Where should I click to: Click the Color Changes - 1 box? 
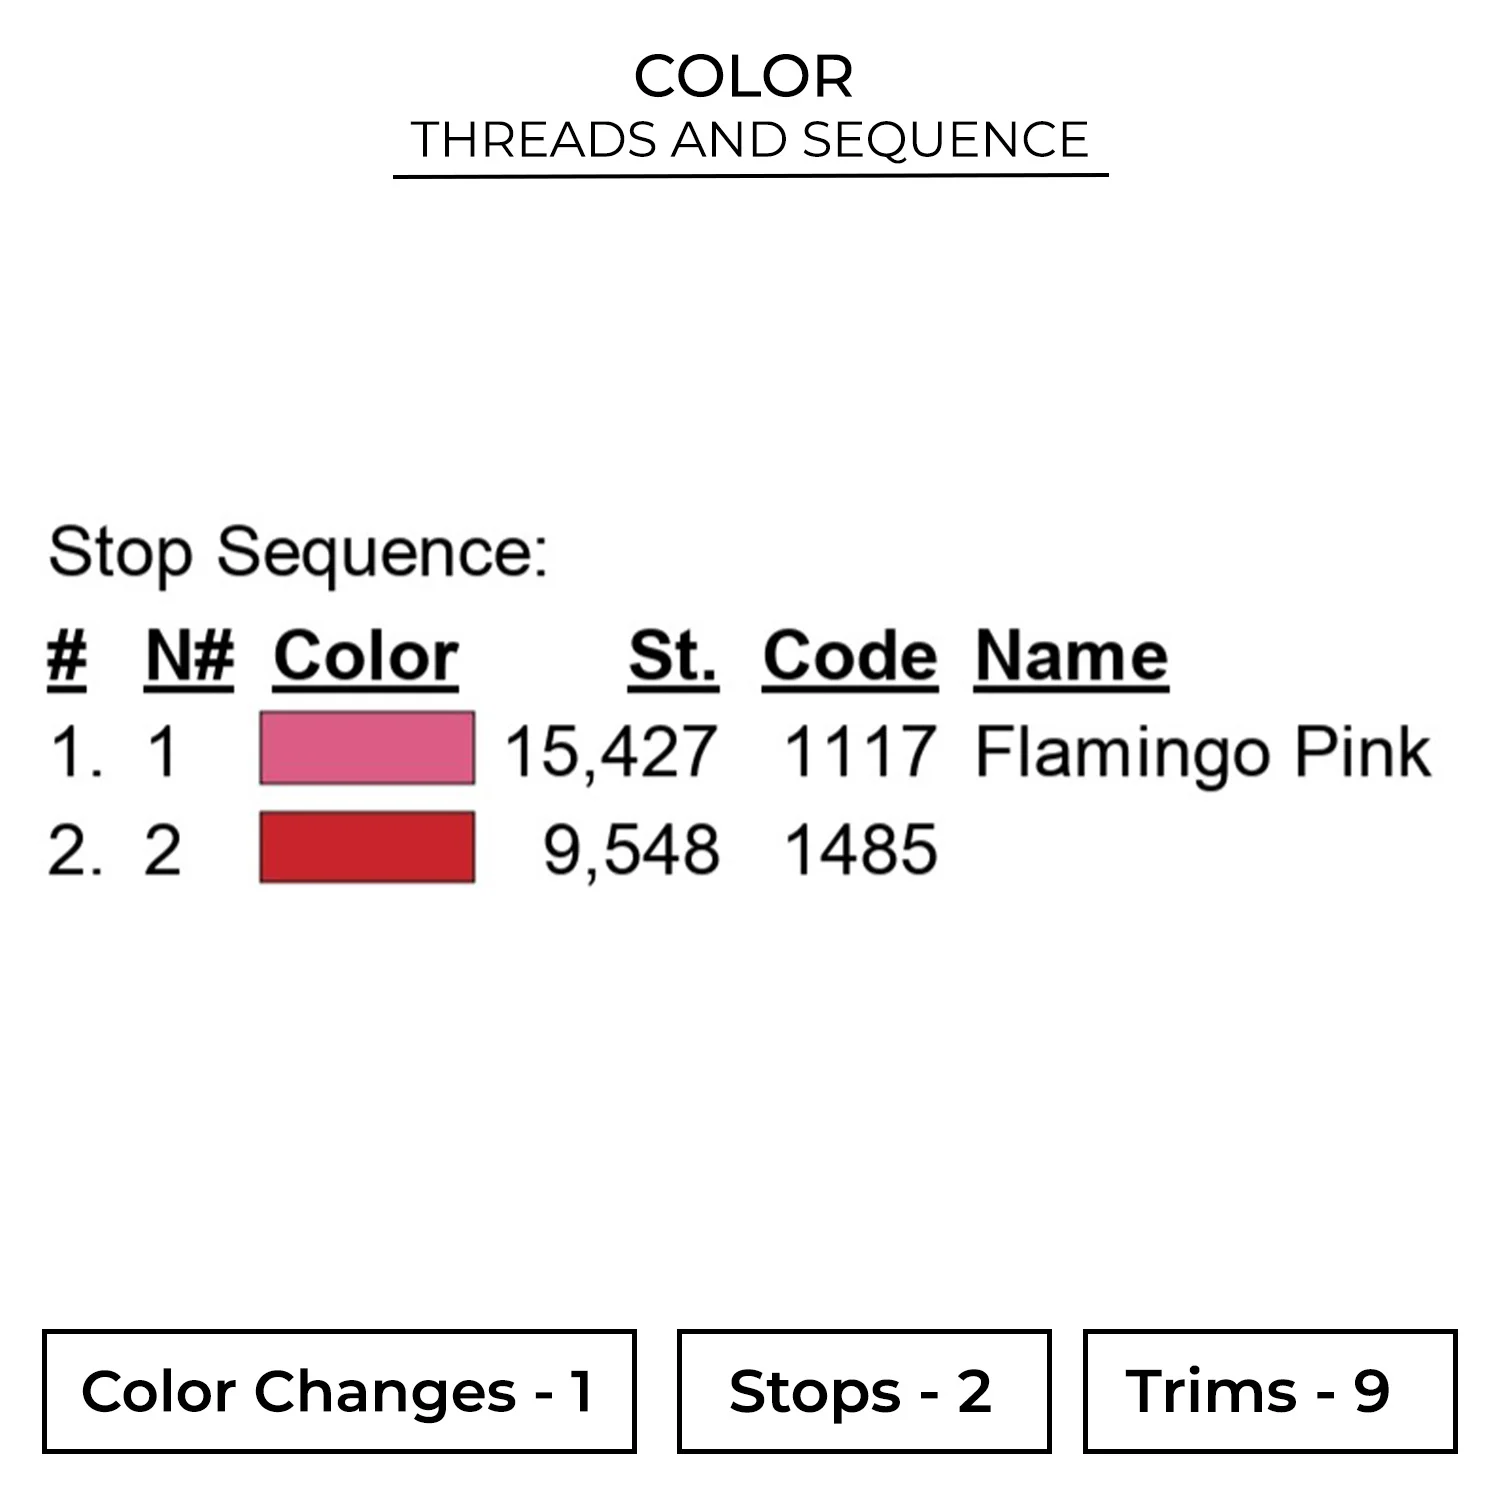click(x=339, y=1391)
